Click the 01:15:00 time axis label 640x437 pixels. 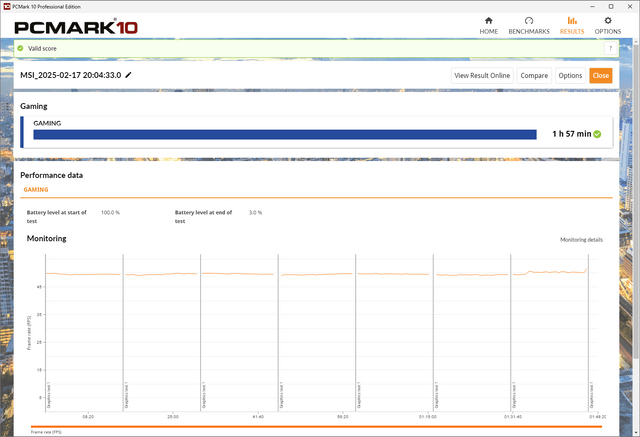pos(428,417)
